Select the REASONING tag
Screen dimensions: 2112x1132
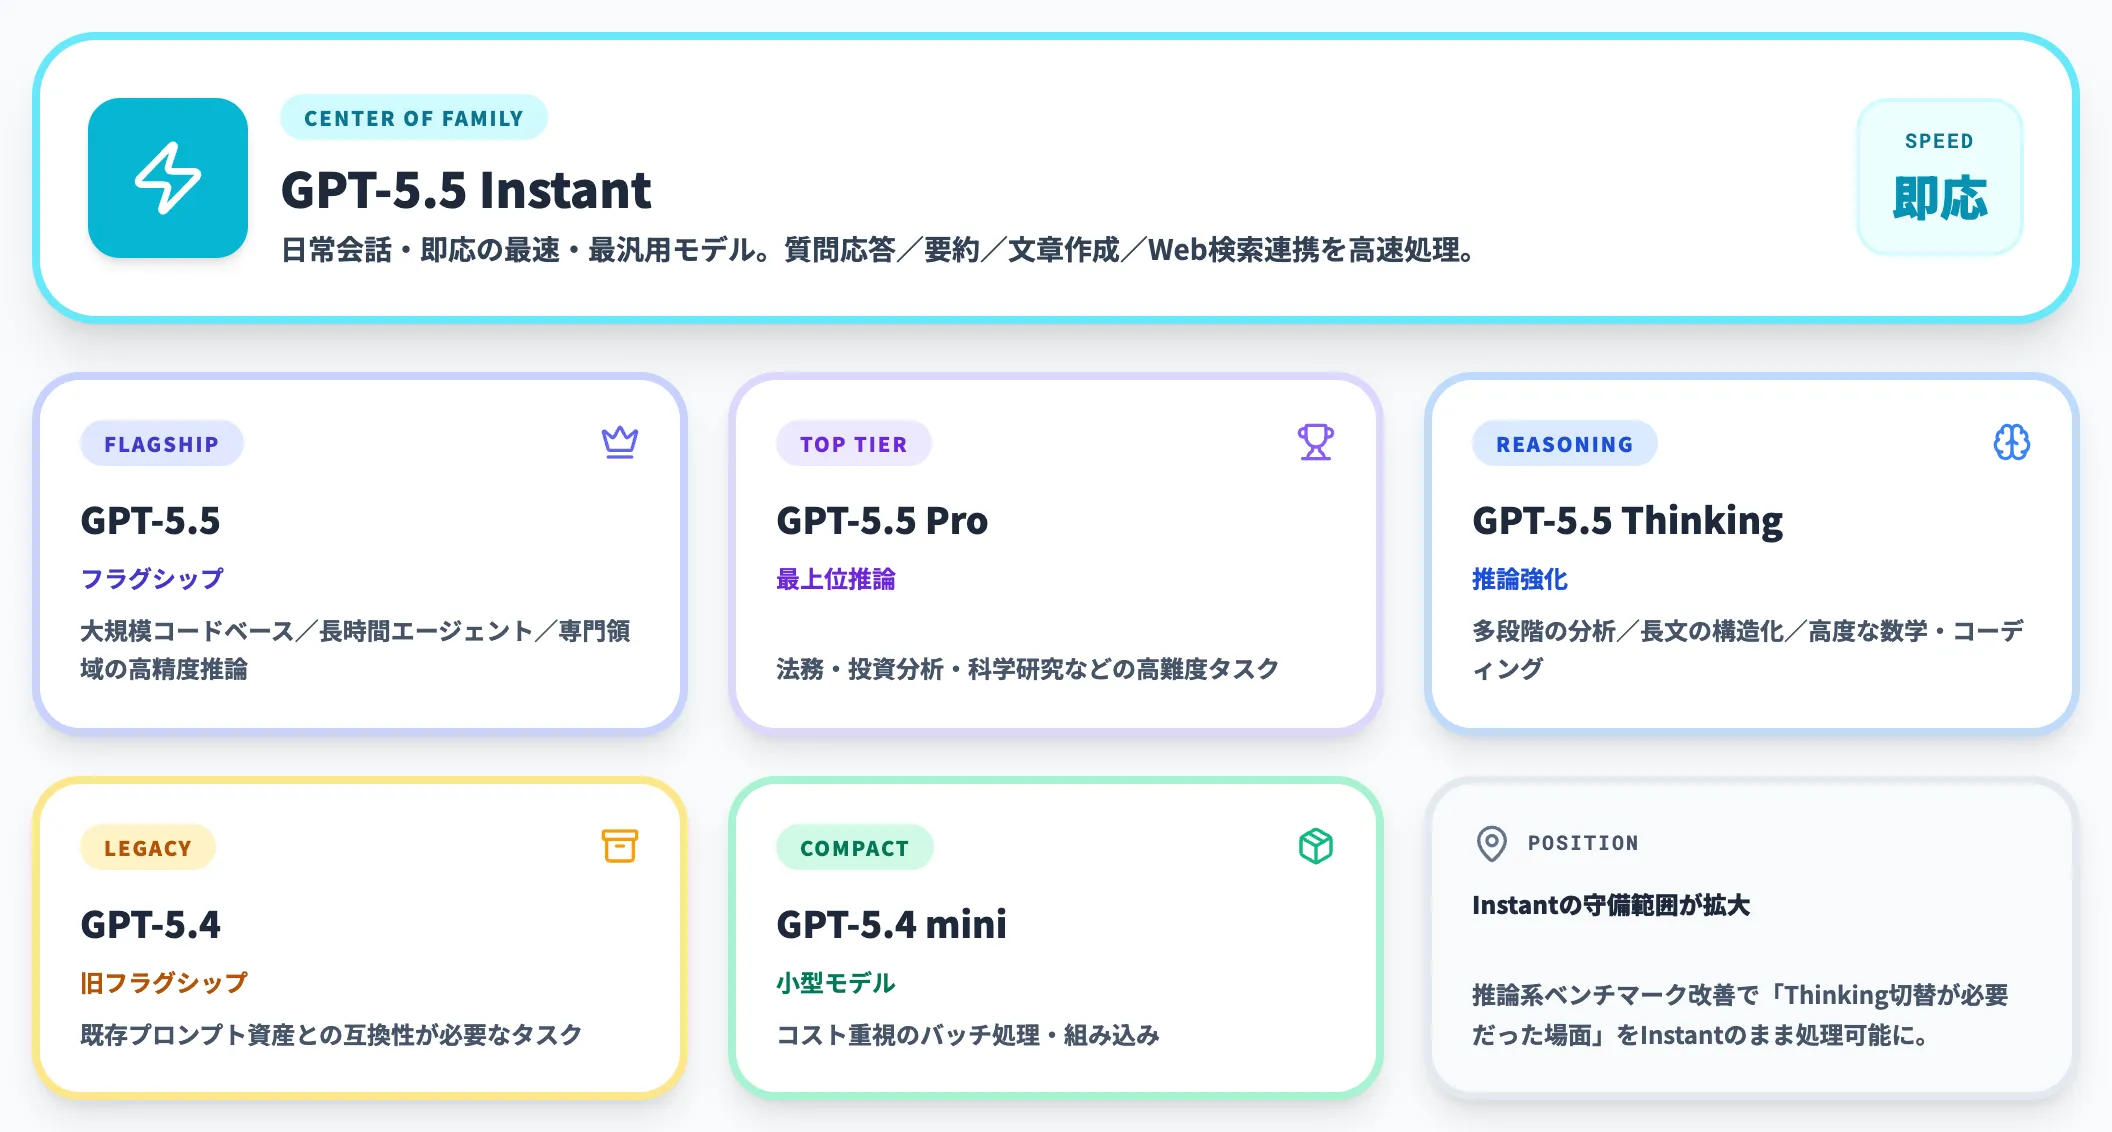(1565, 444)
